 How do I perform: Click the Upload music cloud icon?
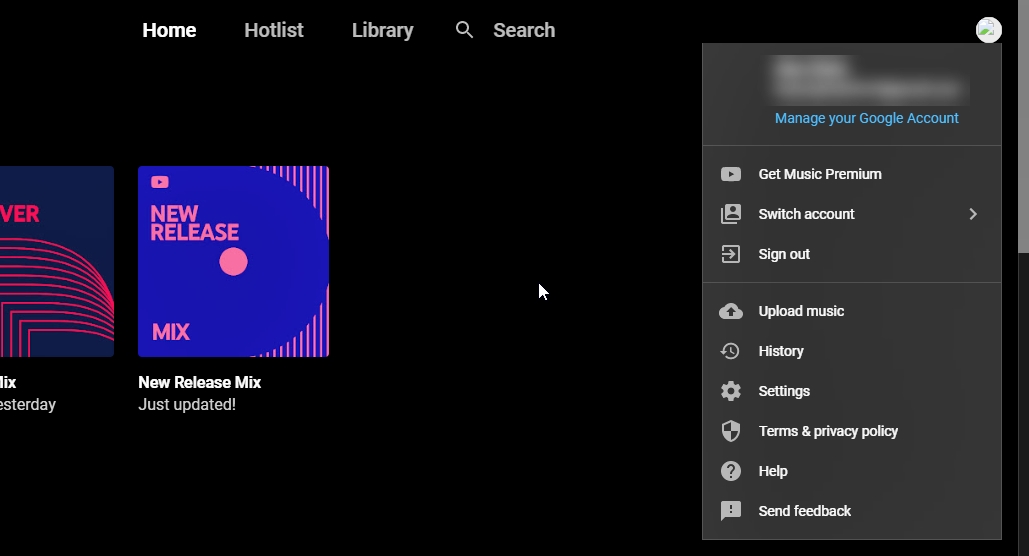[731, 311]
